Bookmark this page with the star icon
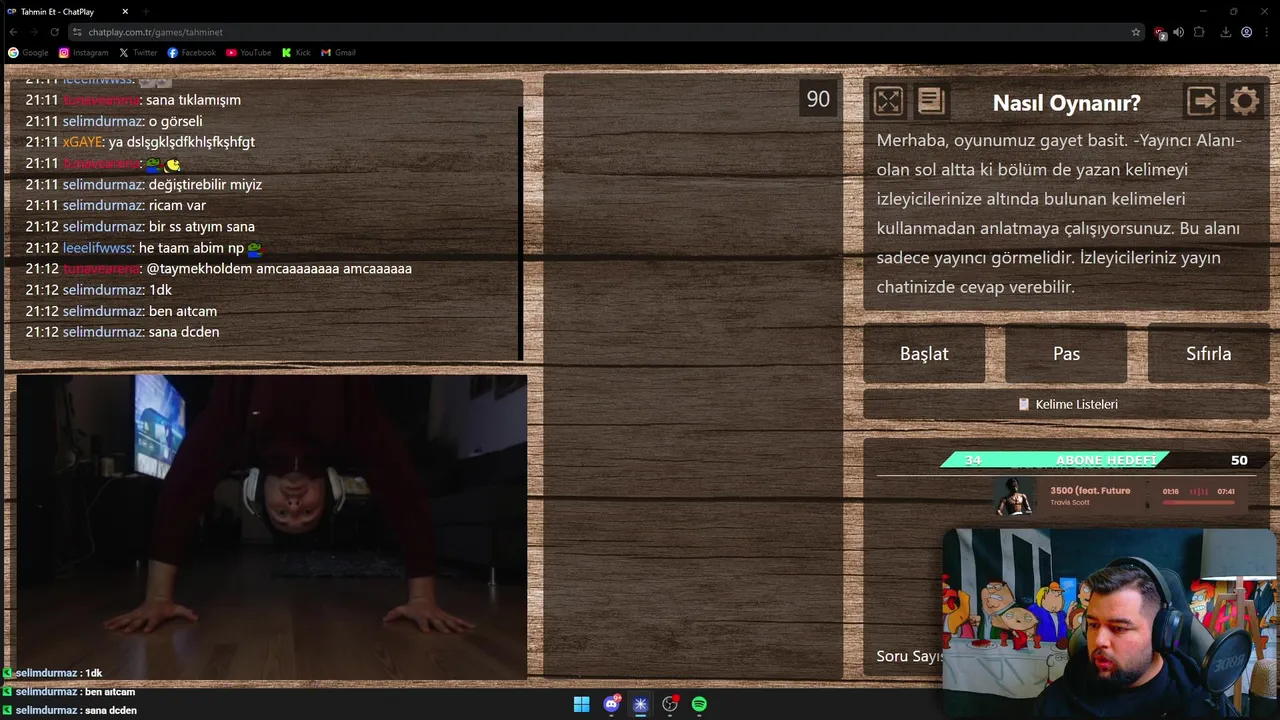The height and width of the screenshot is (720, 1280). (1136, 32)
